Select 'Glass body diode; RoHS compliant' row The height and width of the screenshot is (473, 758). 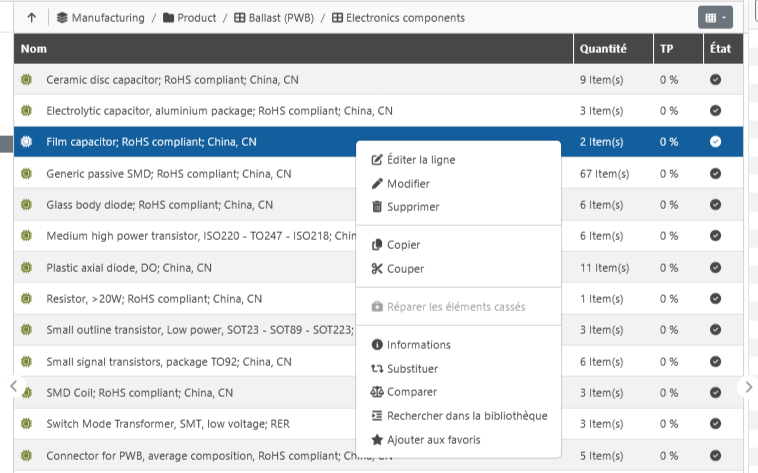[x=378, y=205]
